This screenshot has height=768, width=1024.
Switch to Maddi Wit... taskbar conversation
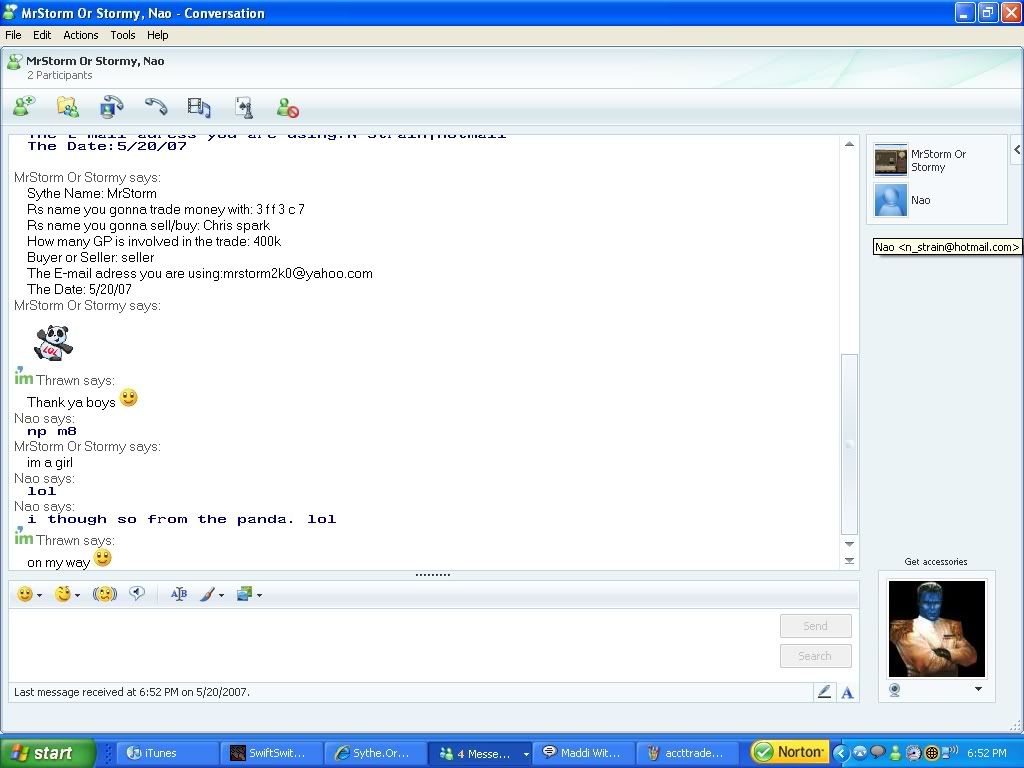pos(584,753)
